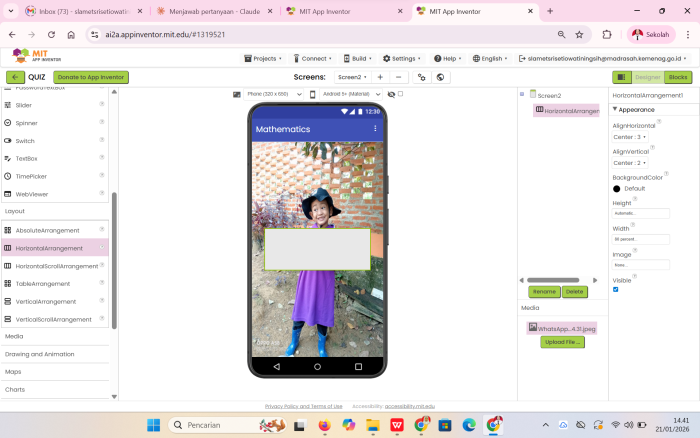The image size is (700, 438).
Task: Open the Settings menu
Action: click(x=402, y=58)
